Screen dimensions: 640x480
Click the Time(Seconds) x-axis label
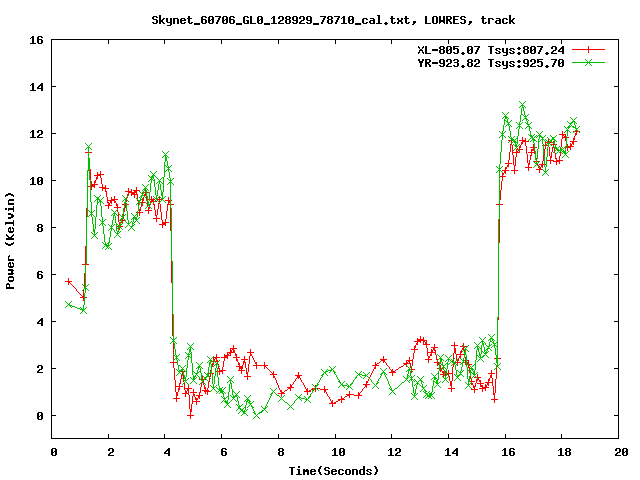tap(333, 471)
